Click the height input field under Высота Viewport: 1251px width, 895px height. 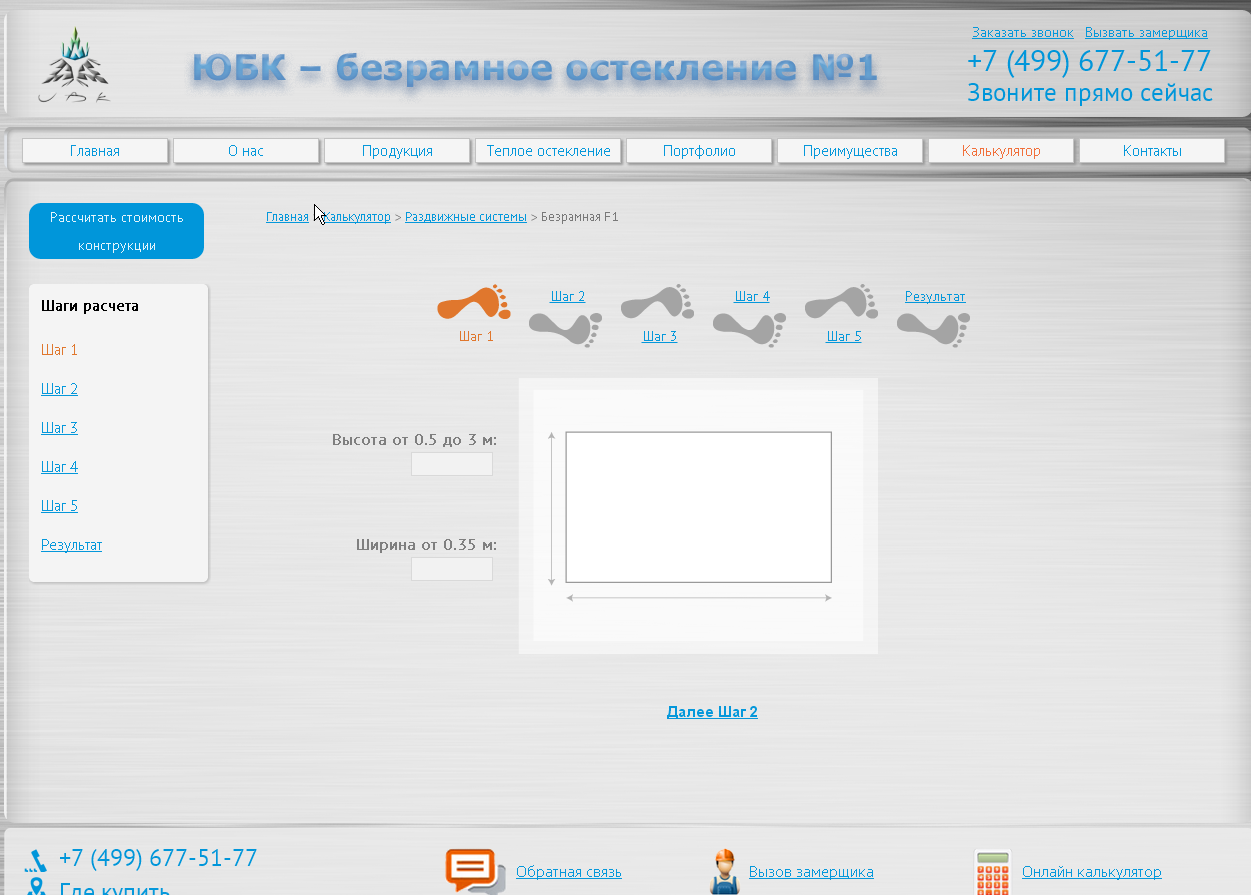[x=451, y=464]
